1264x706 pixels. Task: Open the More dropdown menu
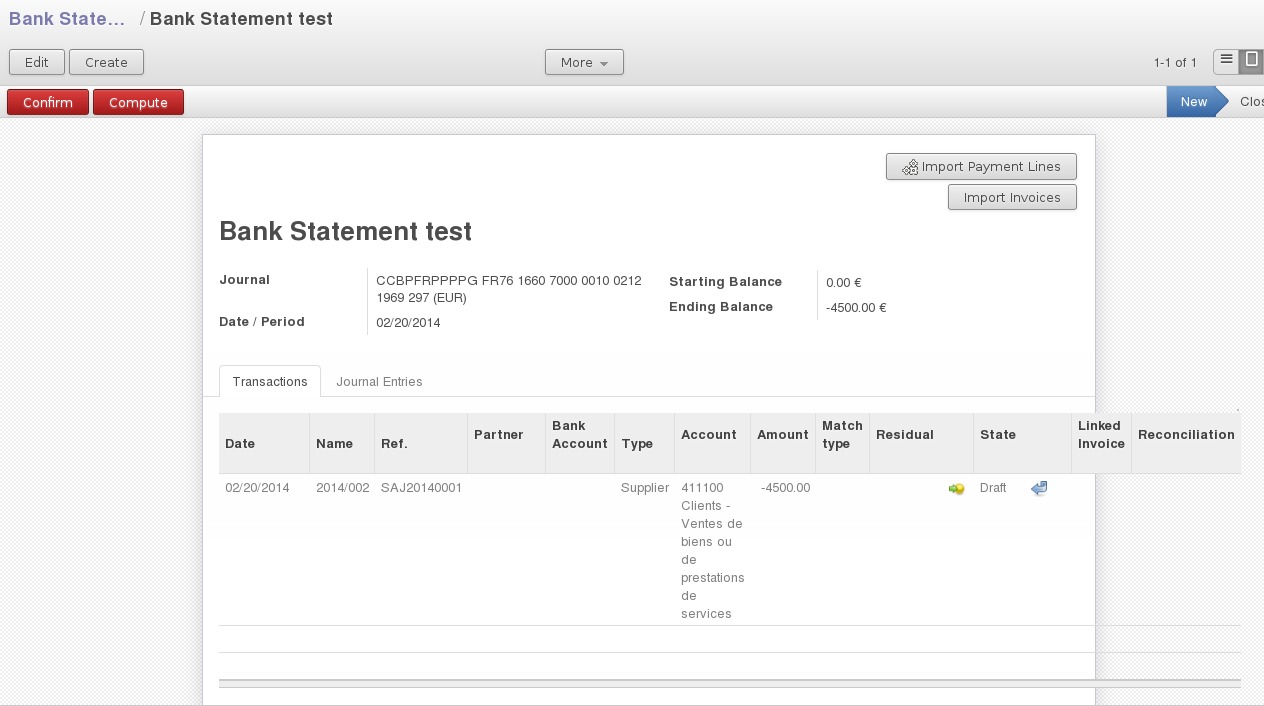tap(584, 62)
